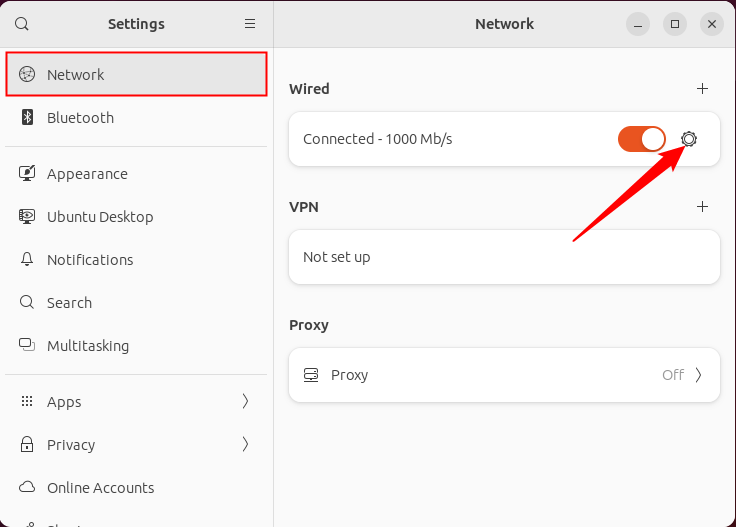Click the 'Not set up' VPN row
736x527 pixels.
coord(504,257)
